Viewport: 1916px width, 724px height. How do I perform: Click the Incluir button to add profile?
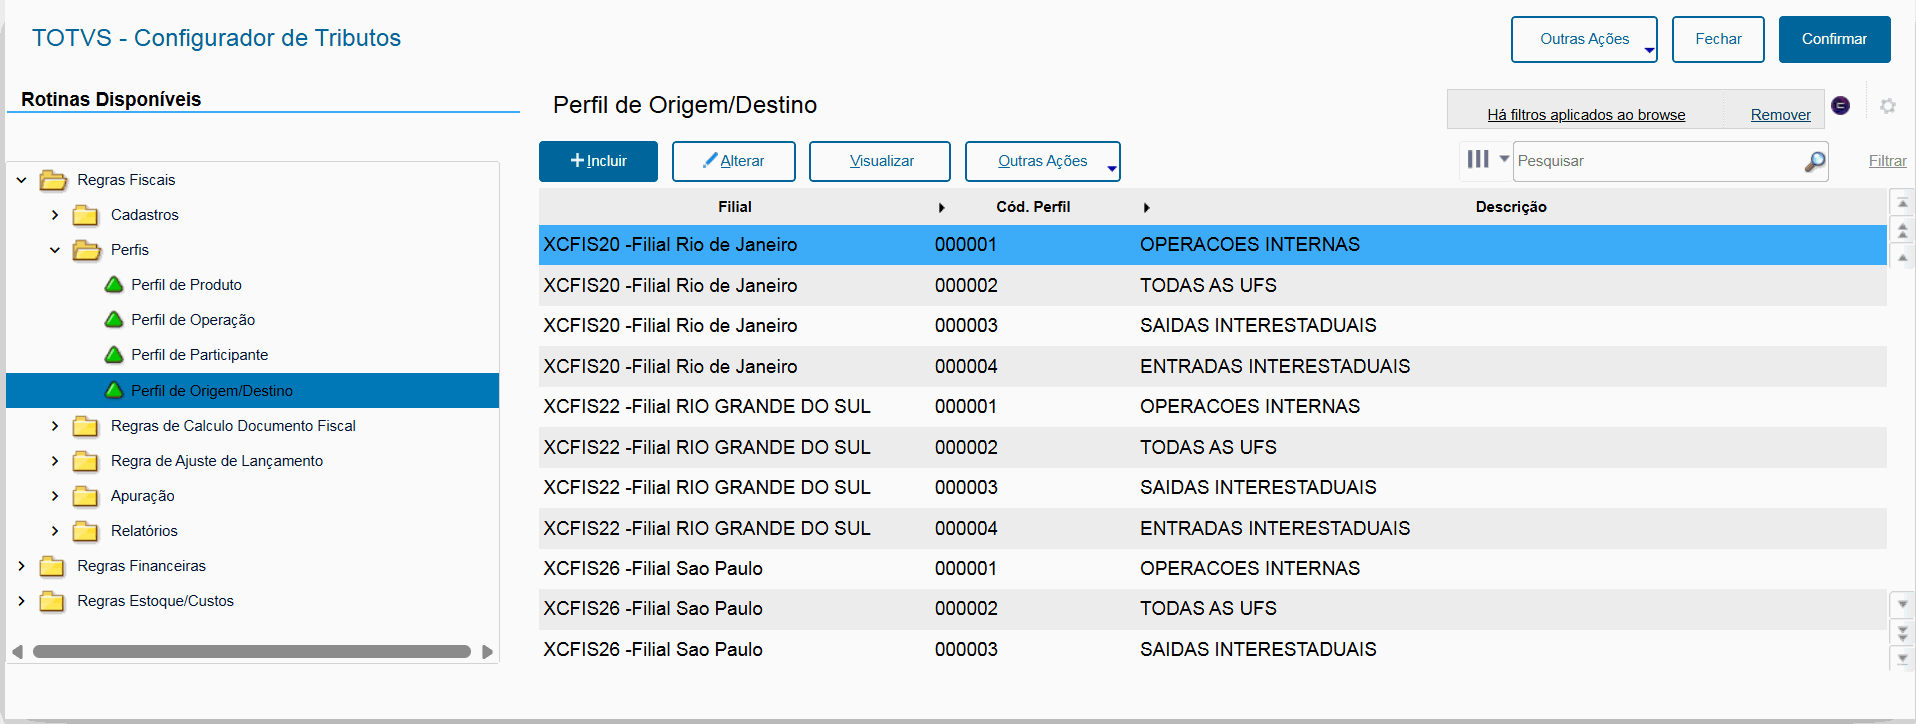598,161
